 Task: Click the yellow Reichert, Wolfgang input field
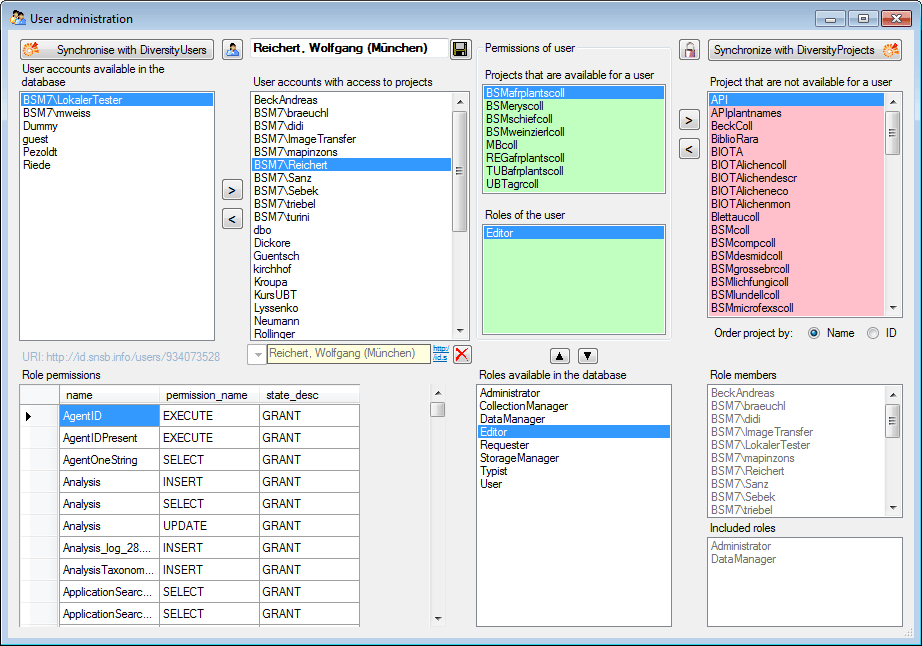(349, 354)
